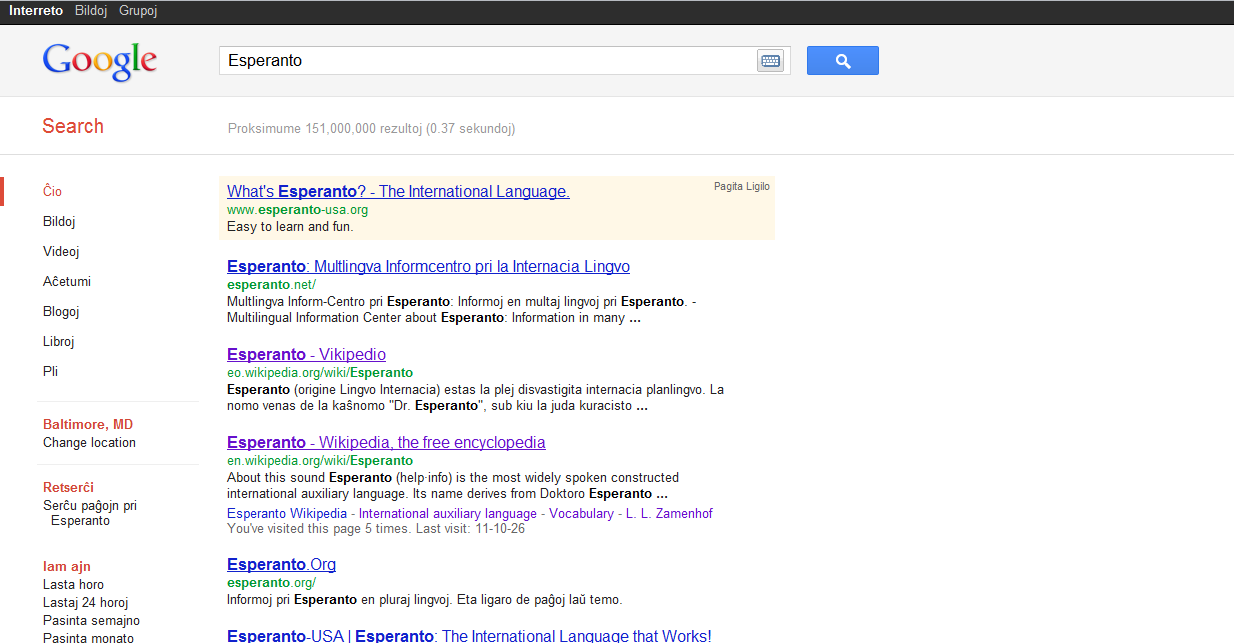Click the blue magnifier search button

[x=843, y=61]
